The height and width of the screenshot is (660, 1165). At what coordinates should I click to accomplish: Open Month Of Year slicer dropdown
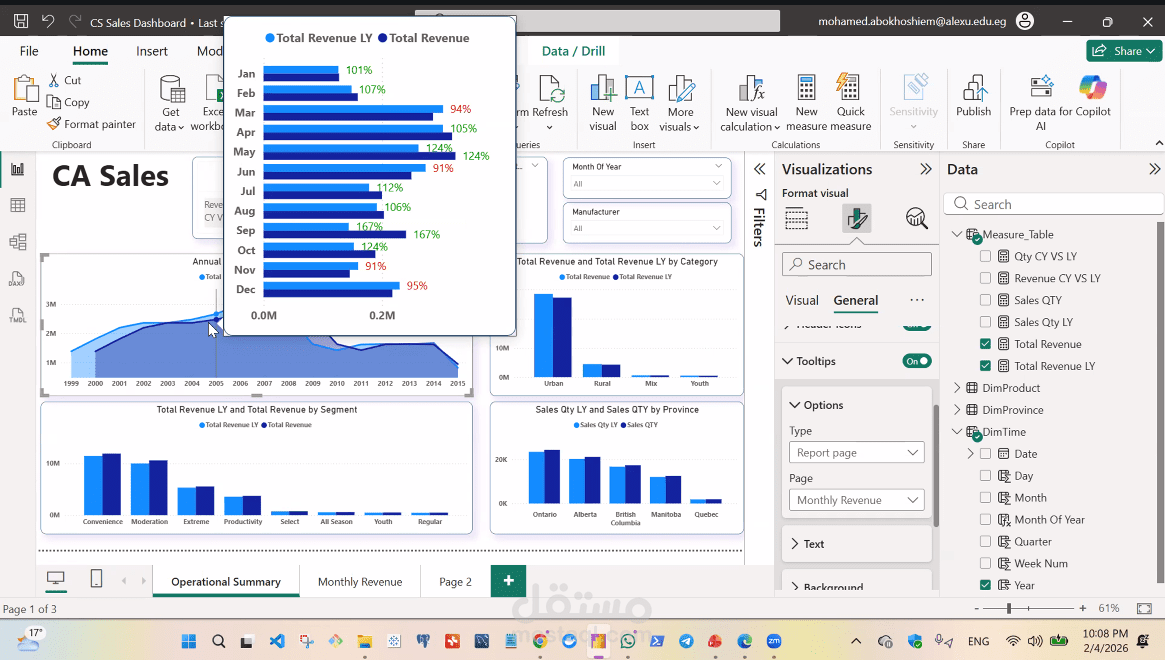tap(646, 184)
